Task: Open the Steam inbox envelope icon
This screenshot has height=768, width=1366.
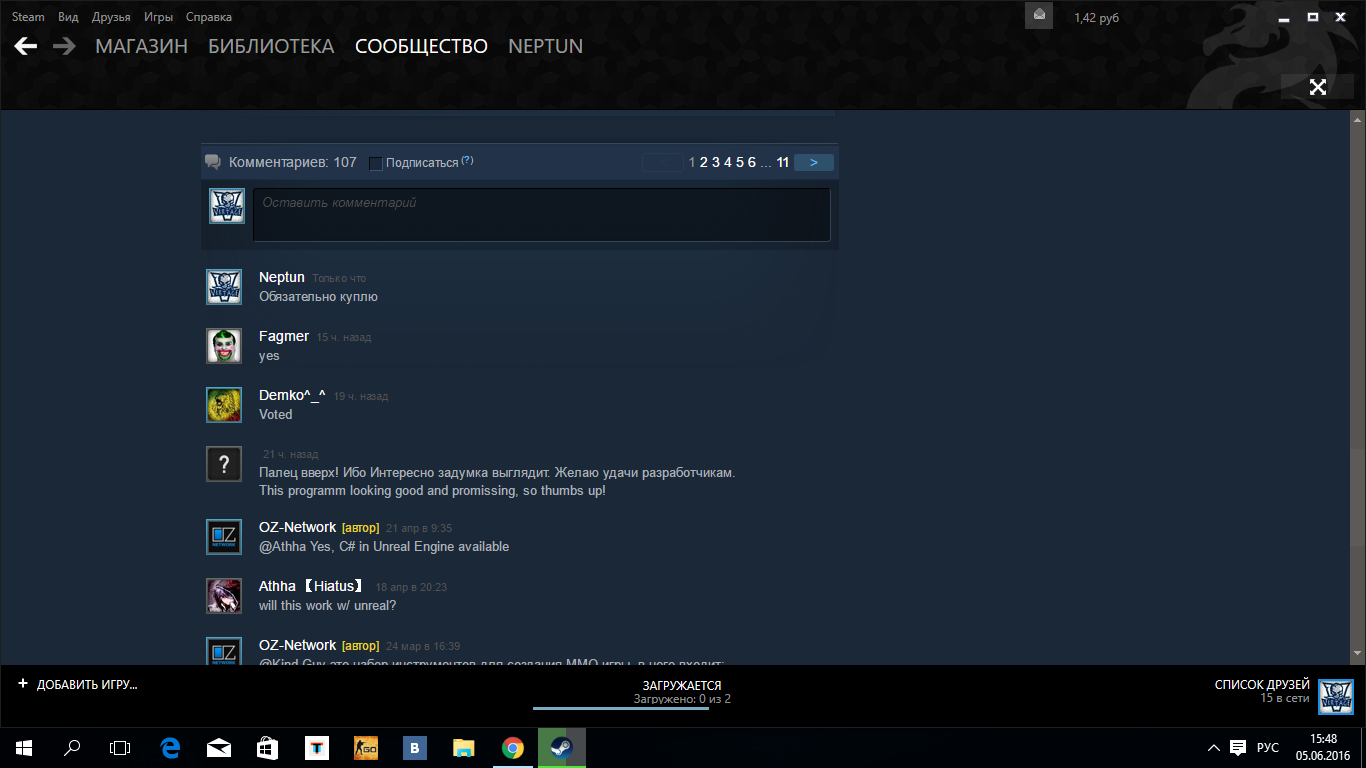Action: [x=1039, y=15]
